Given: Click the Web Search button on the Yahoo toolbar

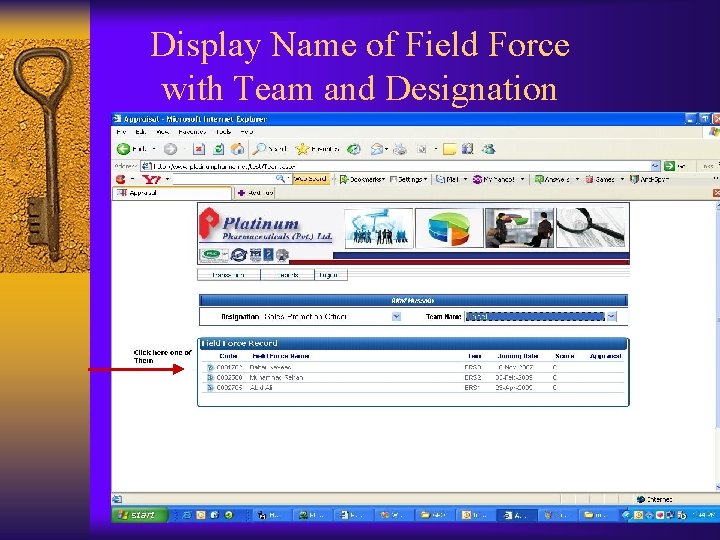Looking at the screenshot, I should click(x=311, y=179).
